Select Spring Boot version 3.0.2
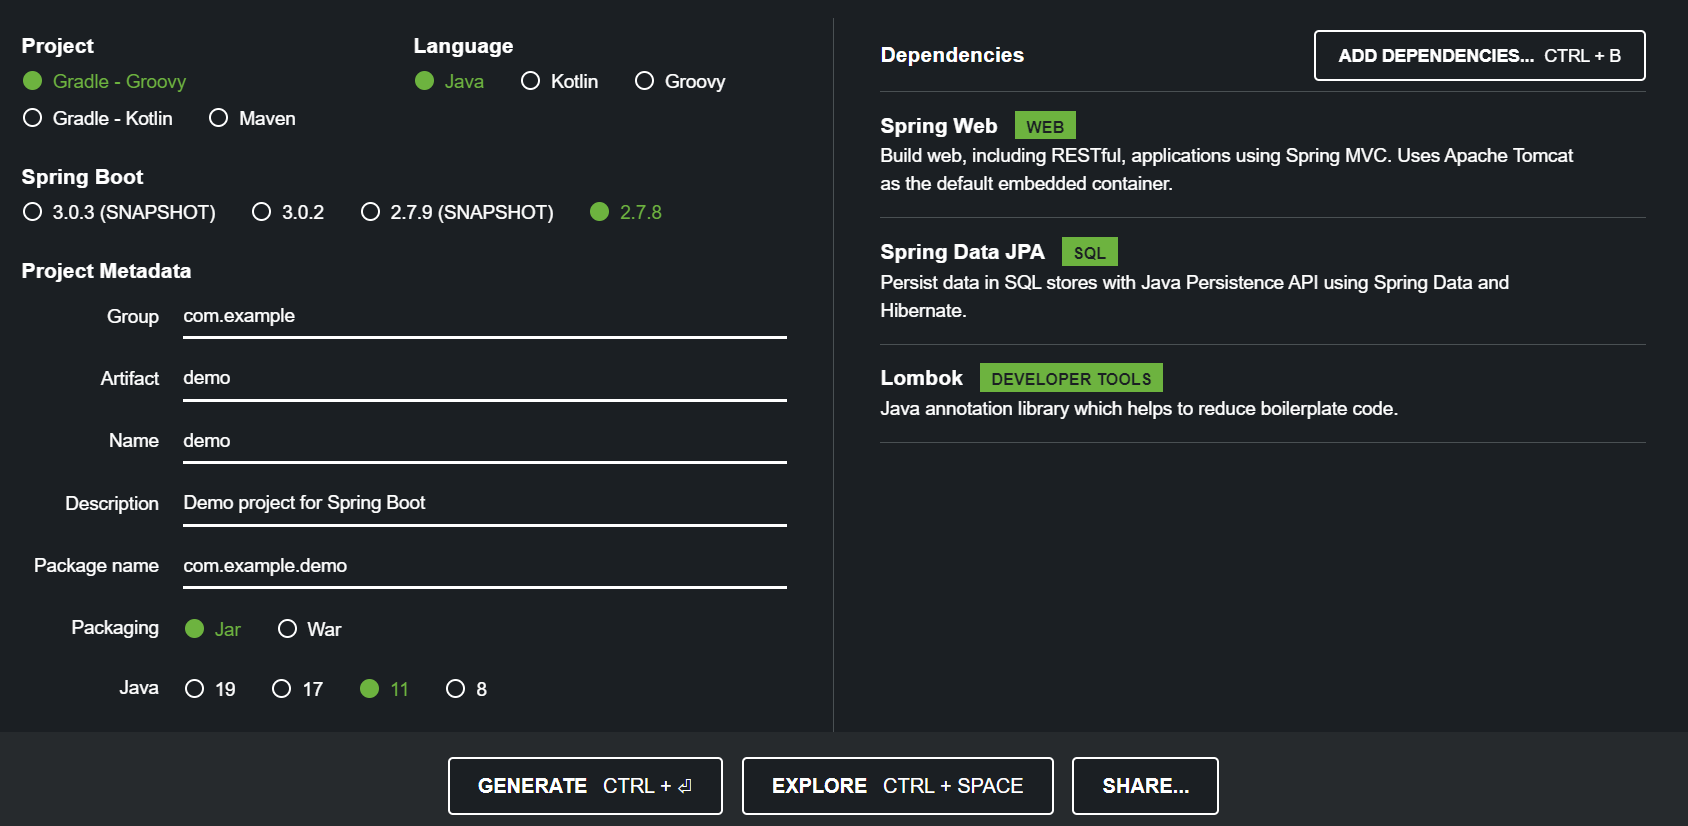Image resolution: width=1688 pixels, height=826 pixels. click(x=288, y=212)
